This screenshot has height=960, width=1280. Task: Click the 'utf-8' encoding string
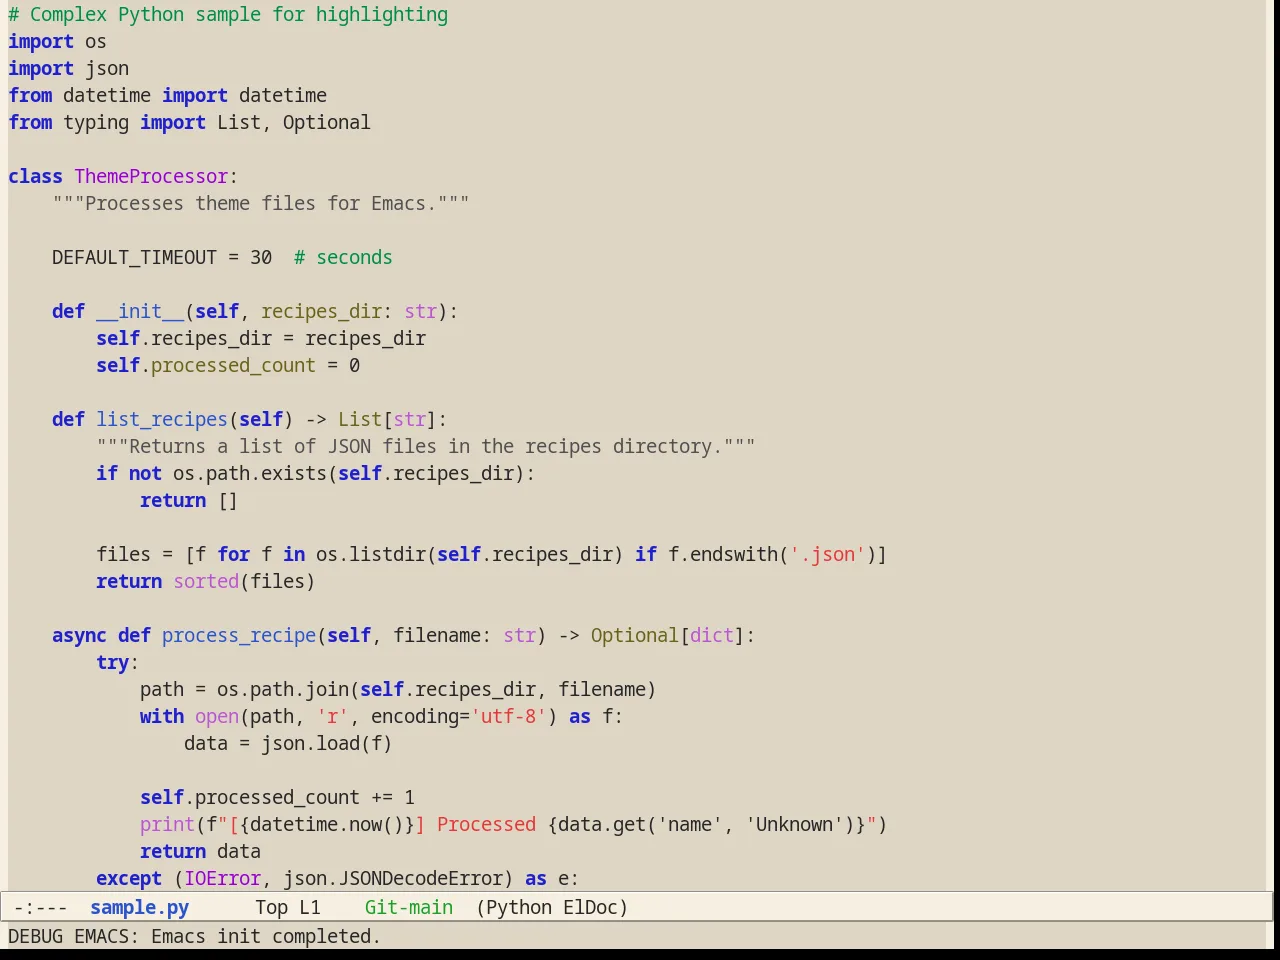tap(508, 716)
